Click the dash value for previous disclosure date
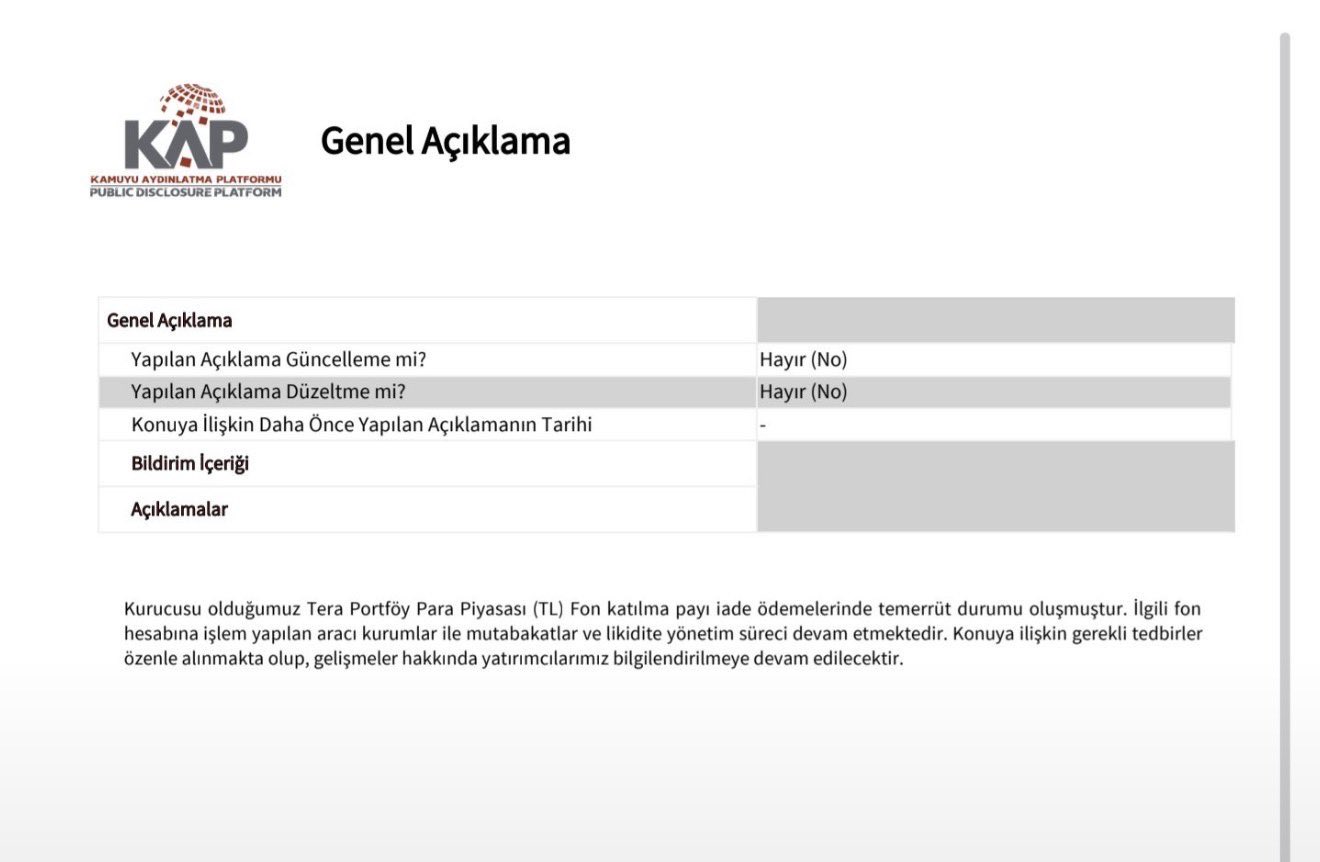Image resolution: width=1320 pixels, height=862 pixels. click(x=762, y=425)
